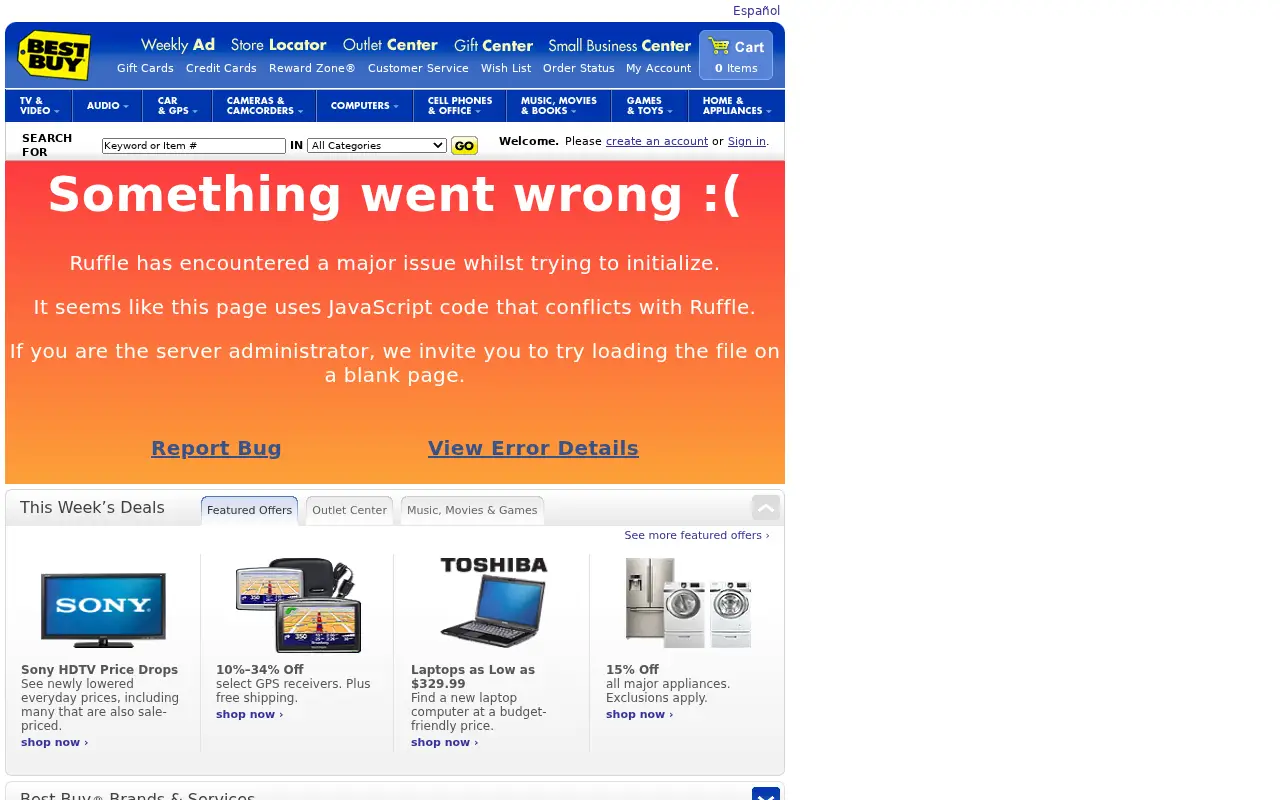Image resolution: width=1280 pixels, height=800 pixels.
Task: Open the Car & GPS menu
Action: point(177,106)
